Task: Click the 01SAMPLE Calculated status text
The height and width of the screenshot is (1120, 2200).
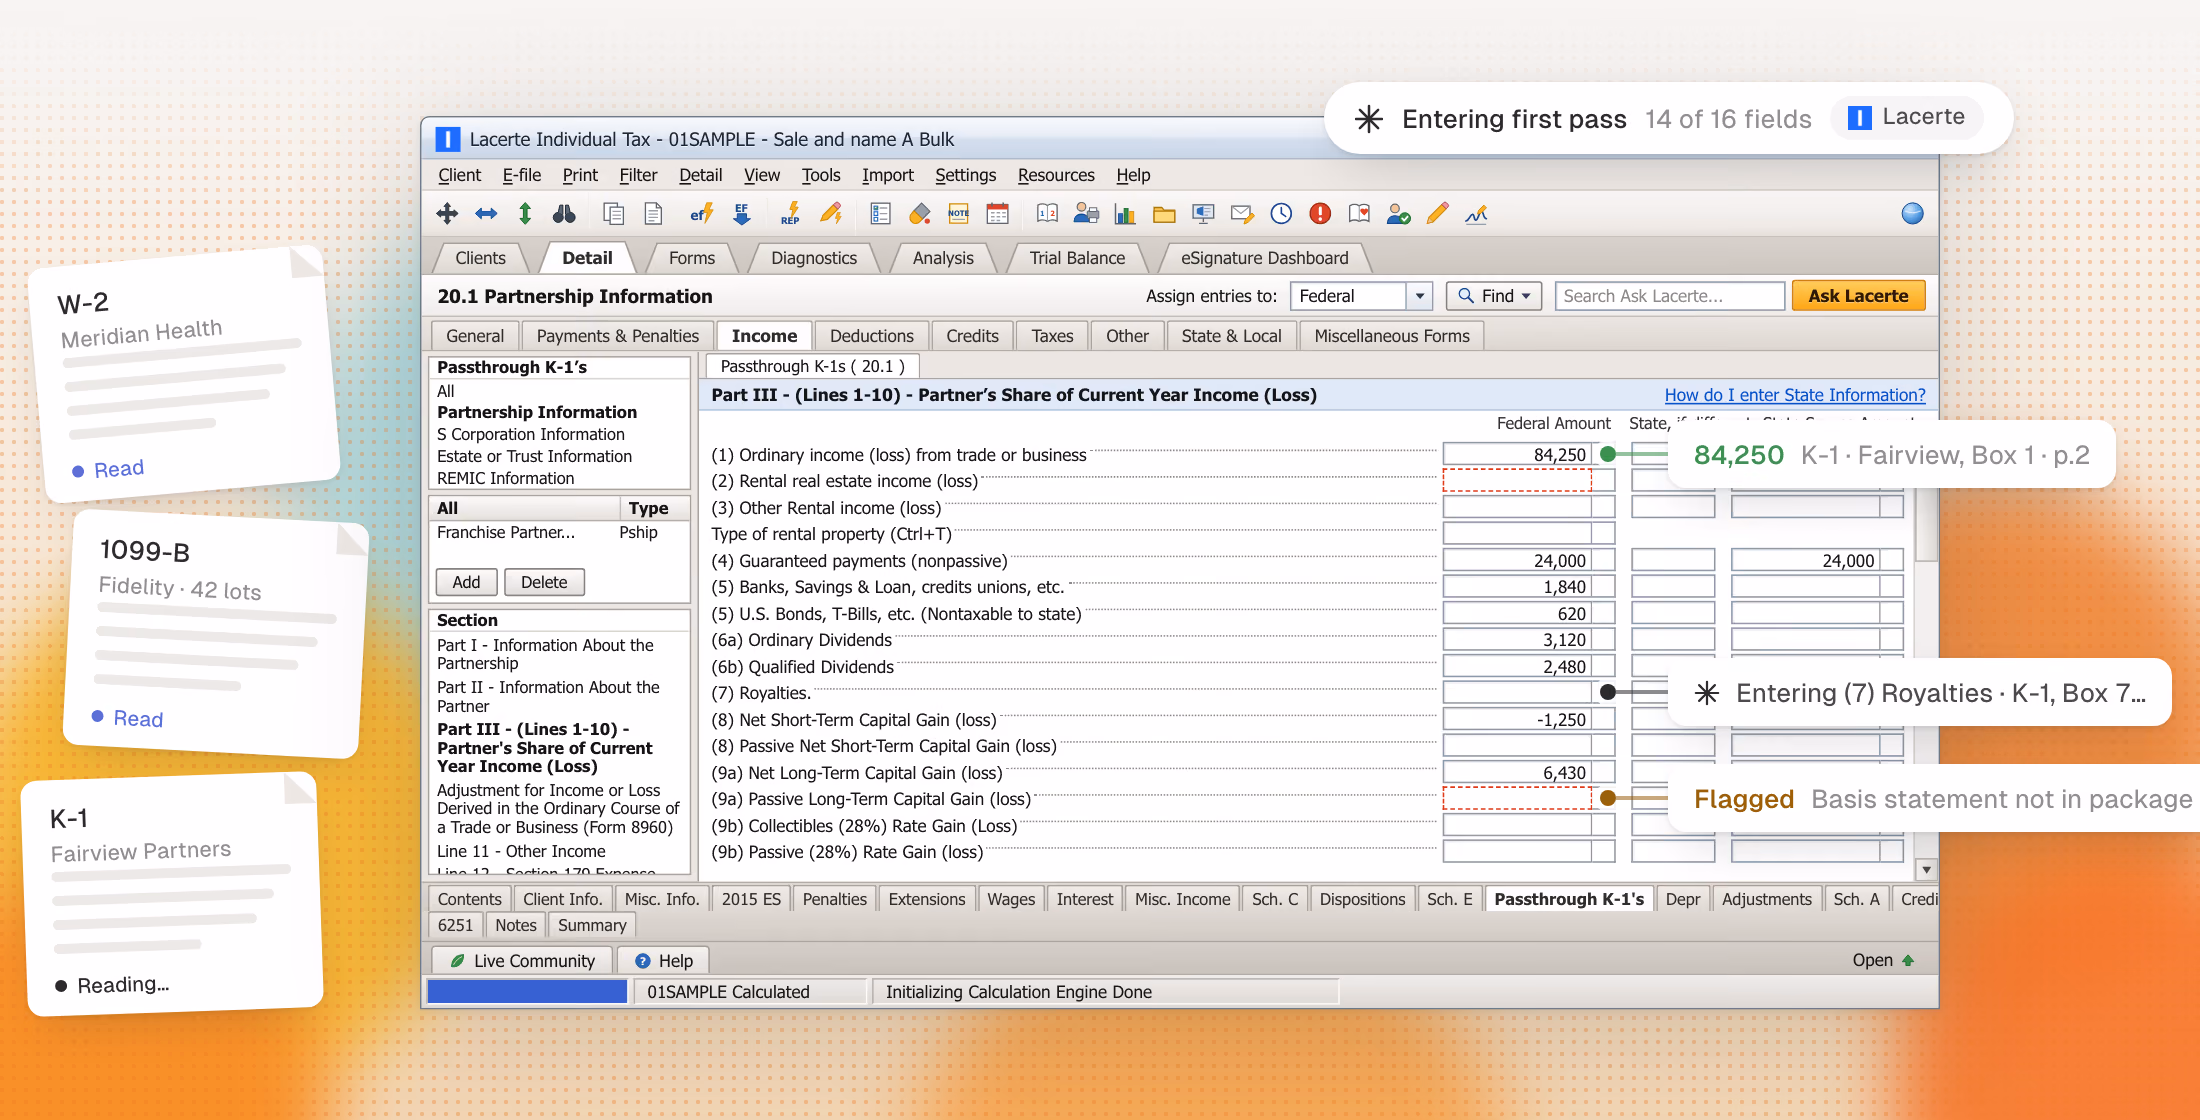Action: (x=728, y=992)
